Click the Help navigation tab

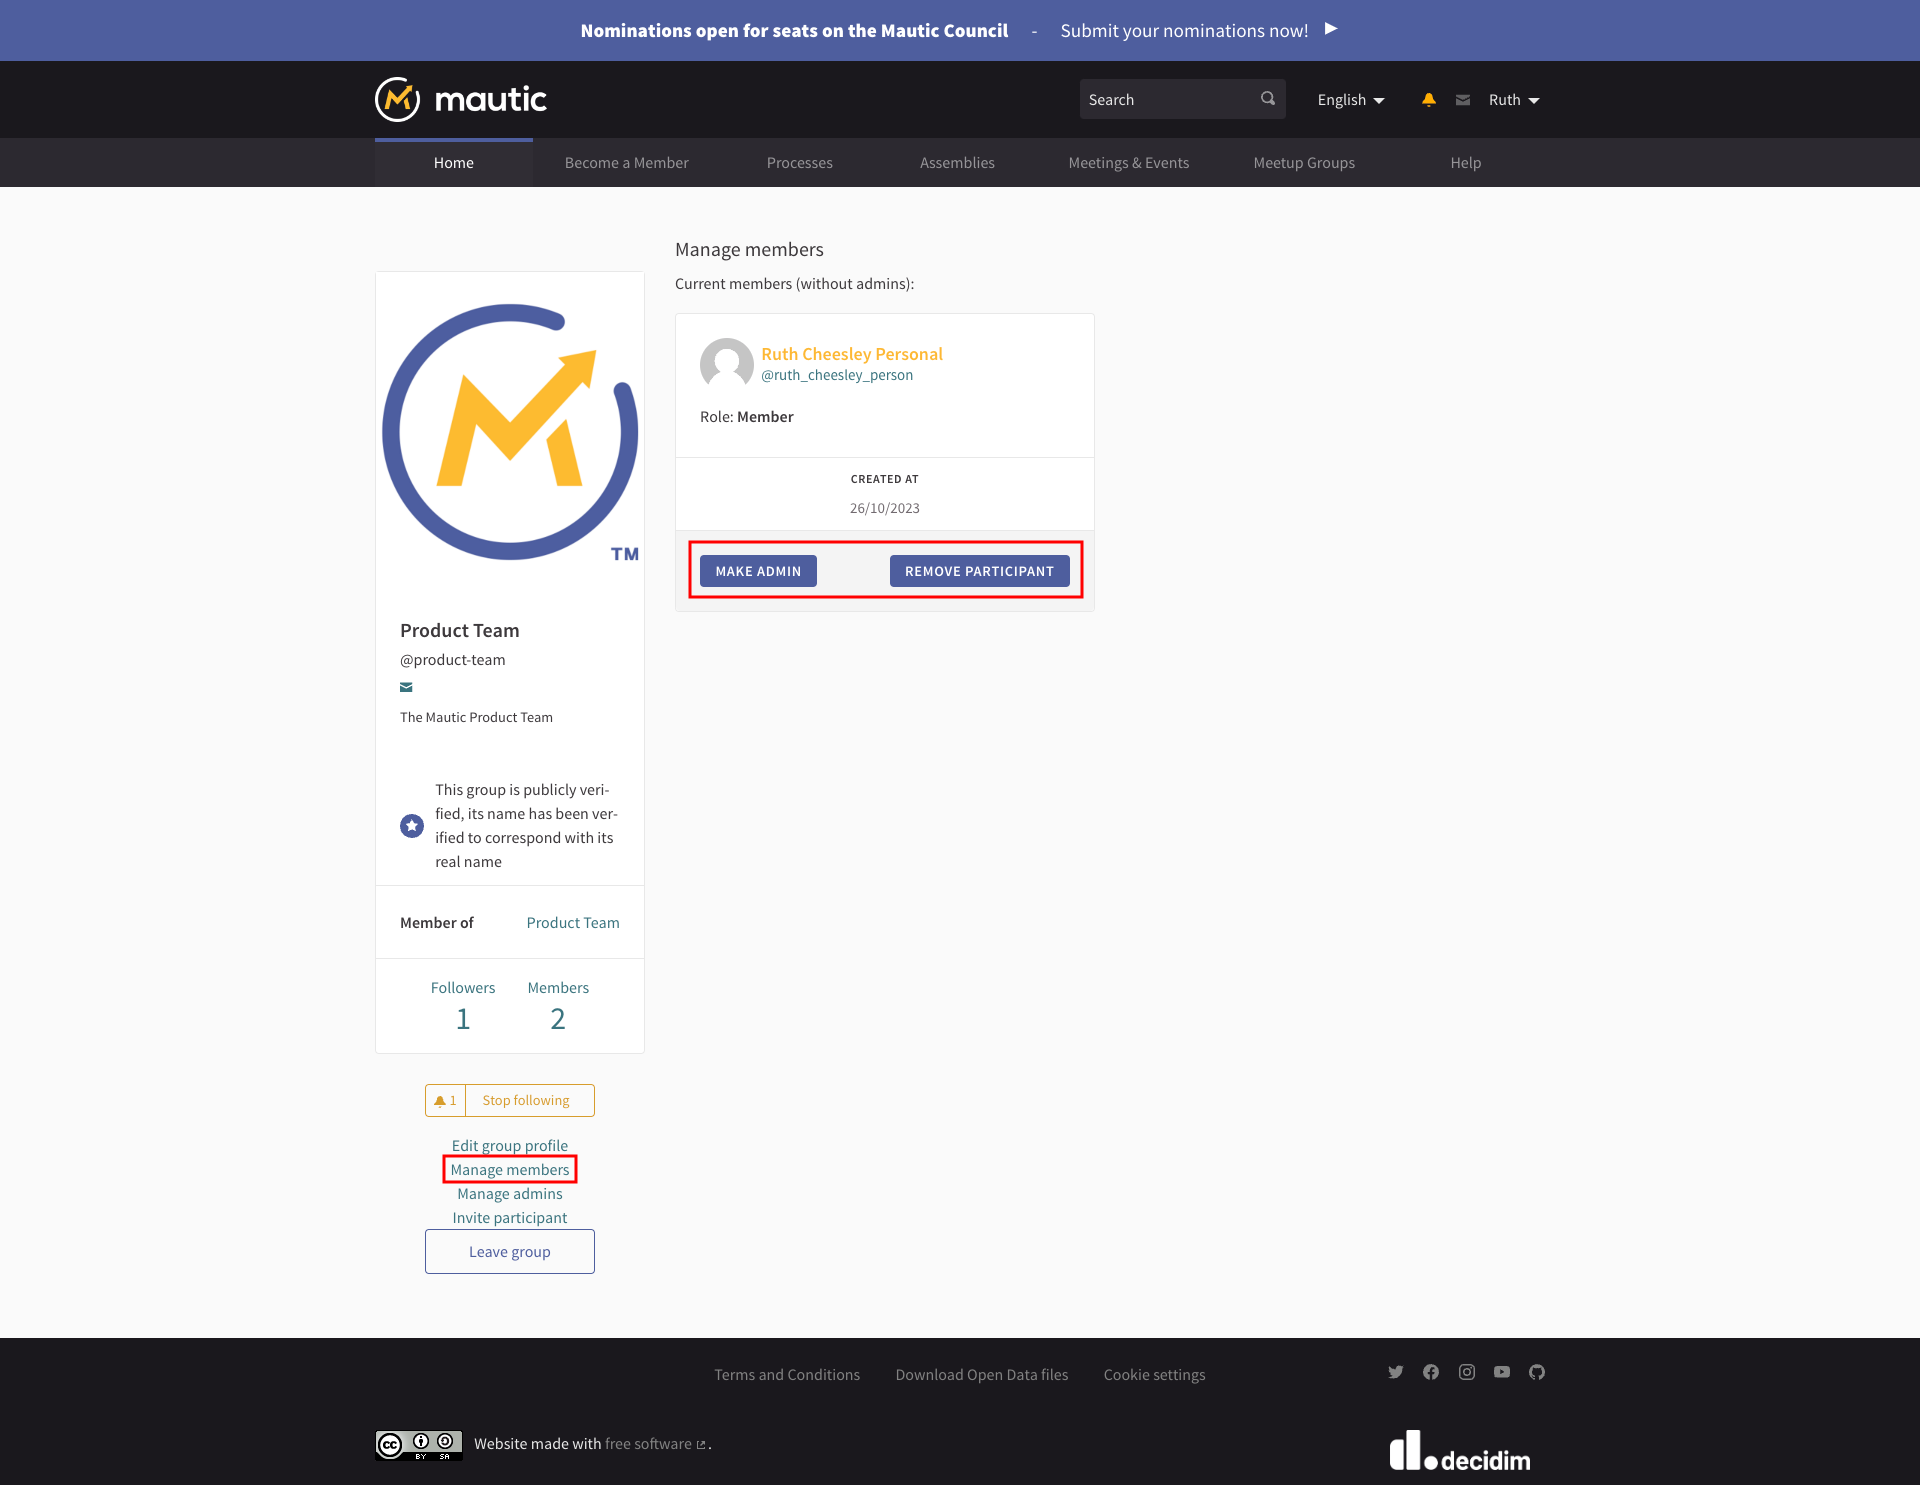point(1466,162)
